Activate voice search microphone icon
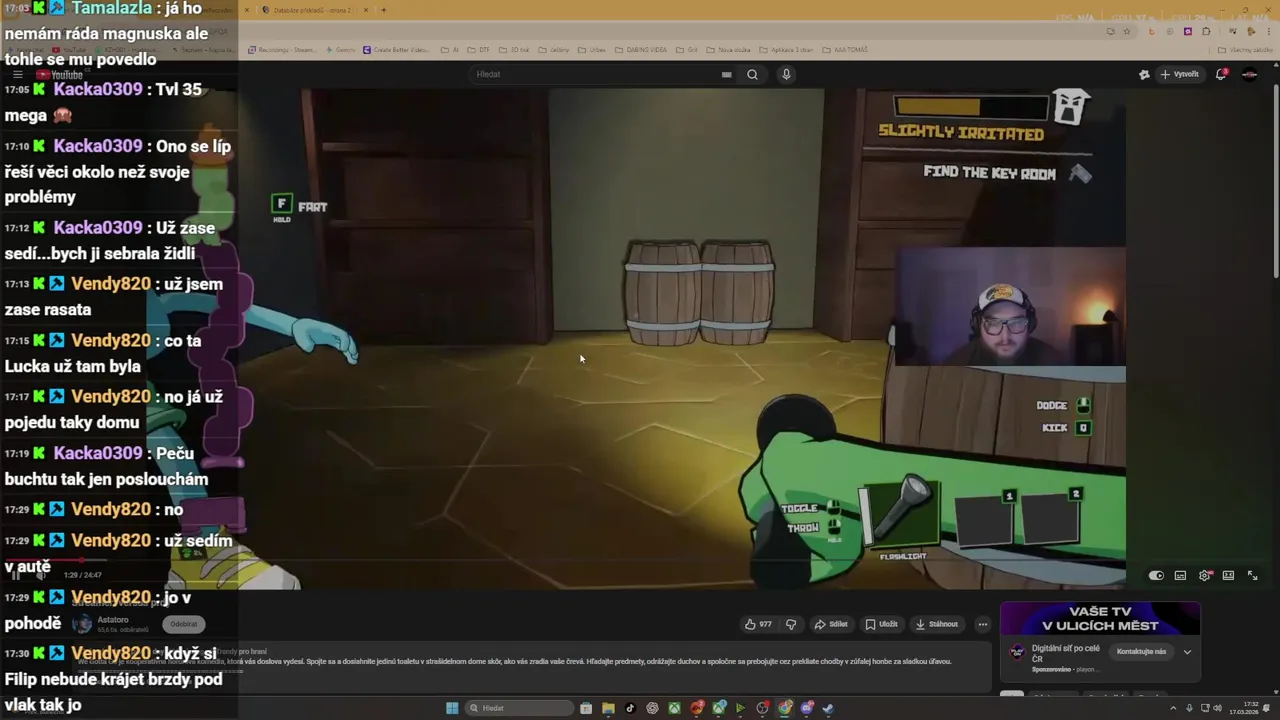Viewport: 1280px width, 720px height. pos(786,74)
